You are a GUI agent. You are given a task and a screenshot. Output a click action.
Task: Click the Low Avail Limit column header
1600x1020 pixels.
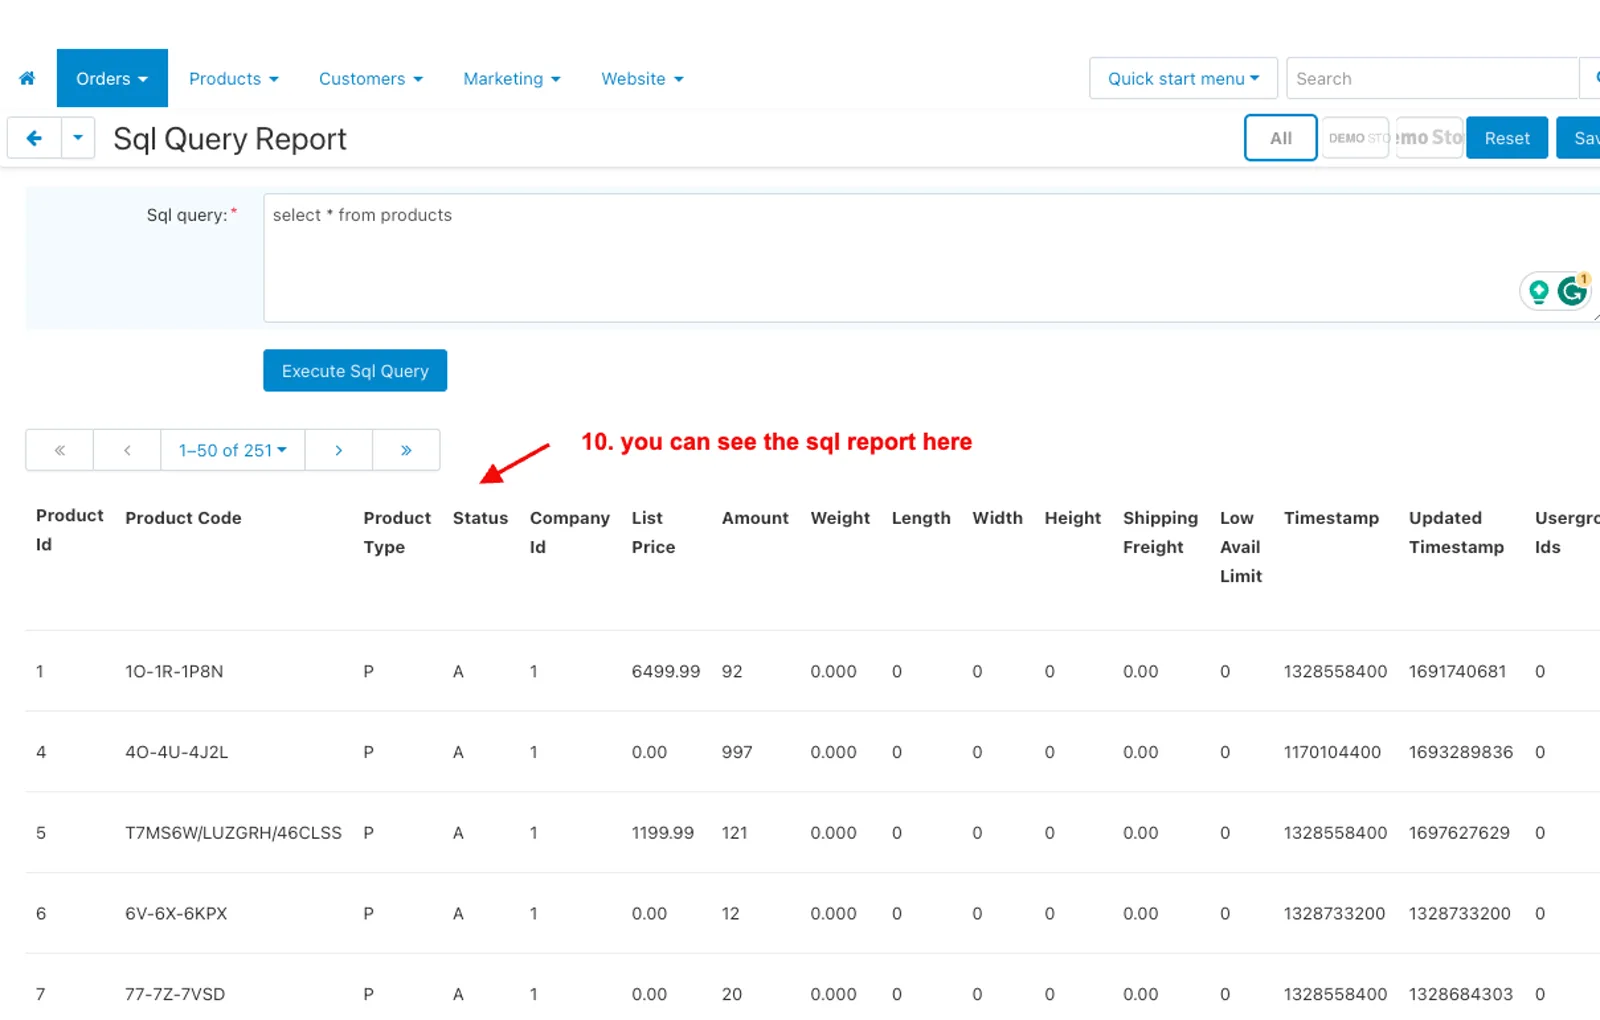(1241, 547)
